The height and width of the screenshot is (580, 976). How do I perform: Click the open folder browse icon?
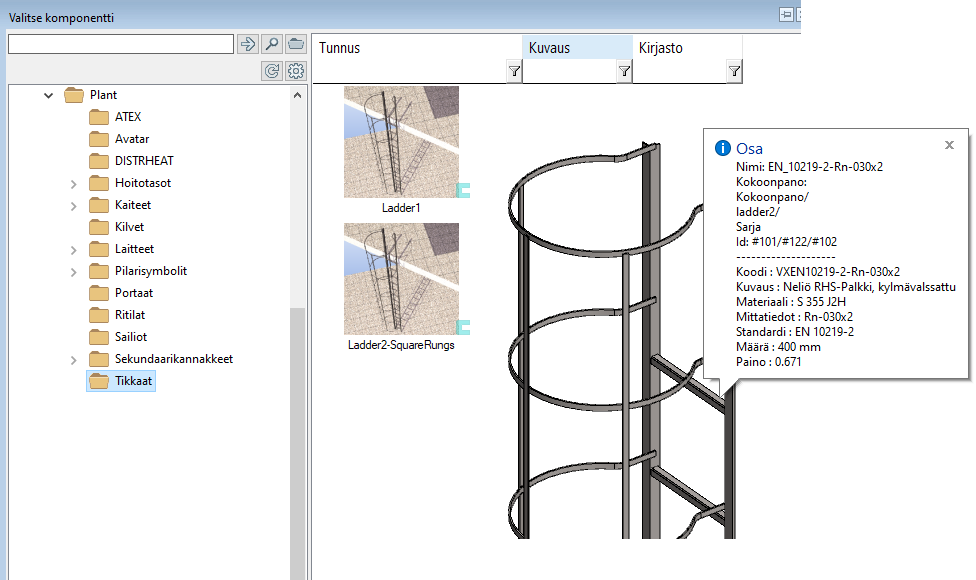[x=295, y=44]
